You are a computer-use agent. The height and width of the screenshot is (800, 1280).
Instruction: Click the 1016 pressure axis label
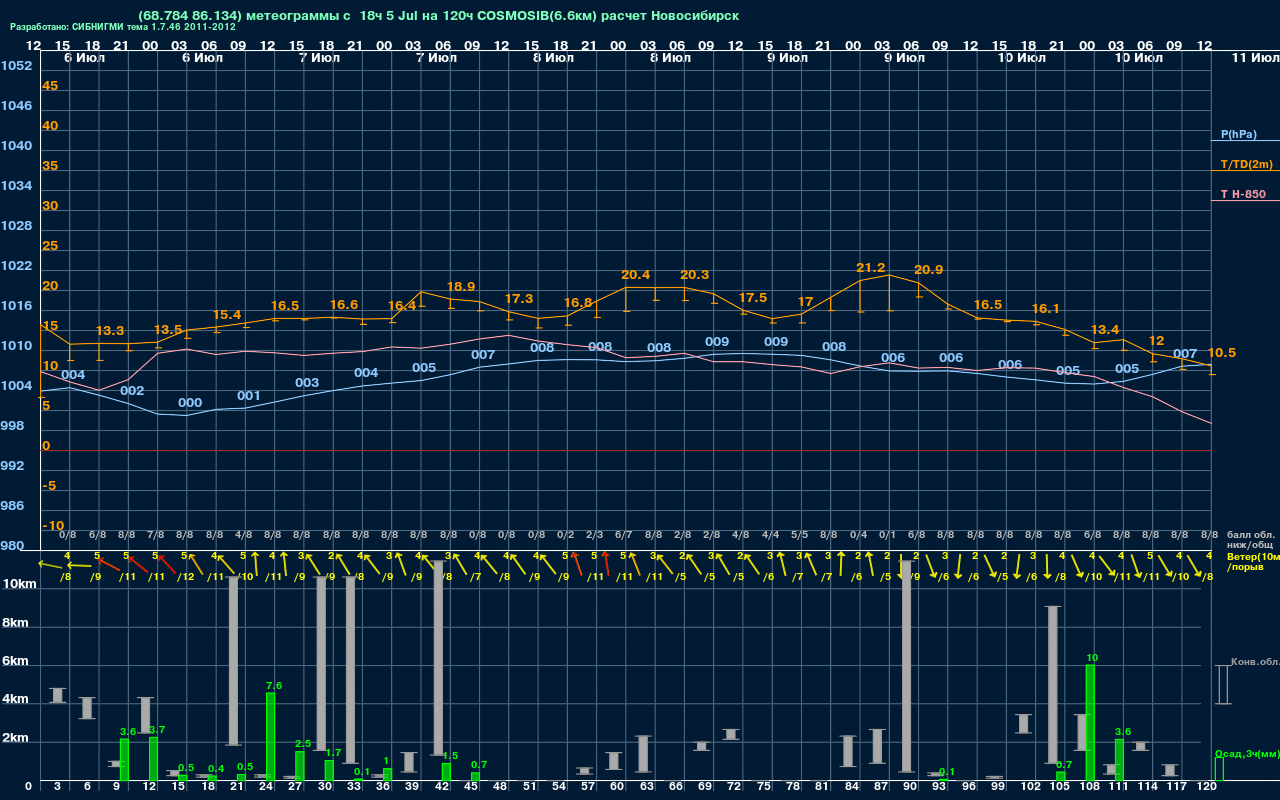click(16, 306)
